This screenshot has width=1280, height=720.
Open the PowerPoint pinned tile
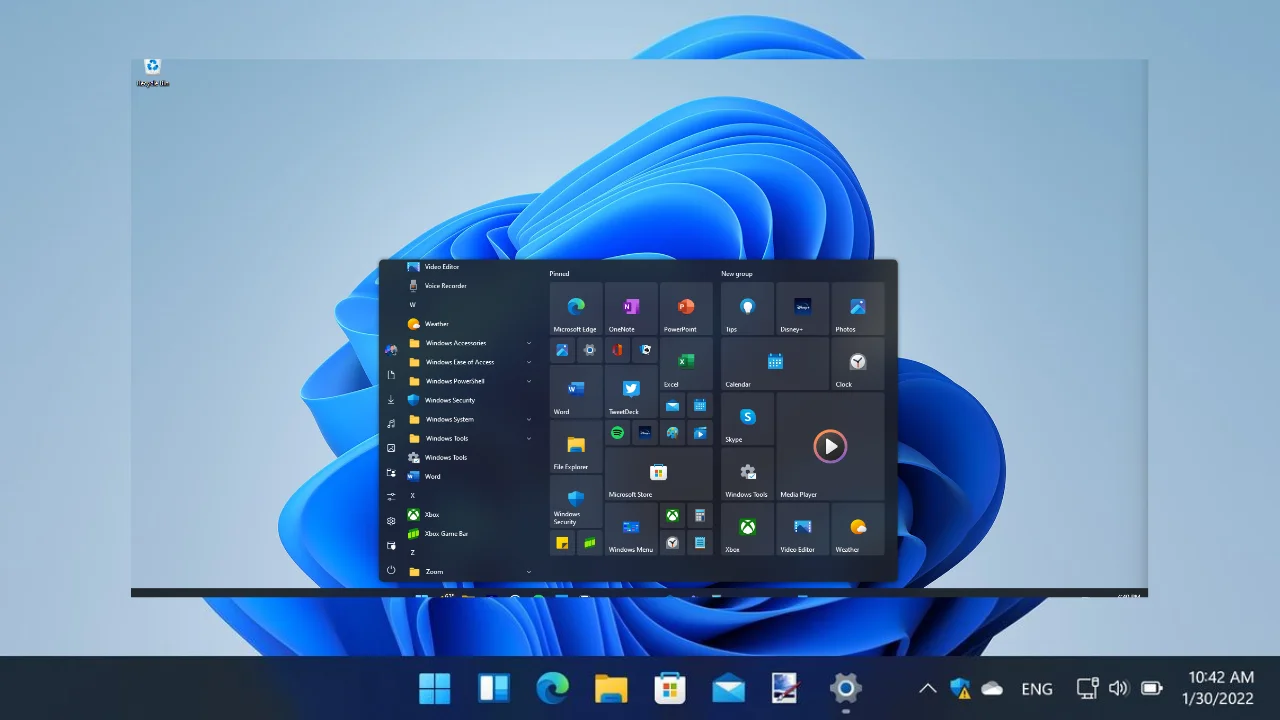(686, 308)
